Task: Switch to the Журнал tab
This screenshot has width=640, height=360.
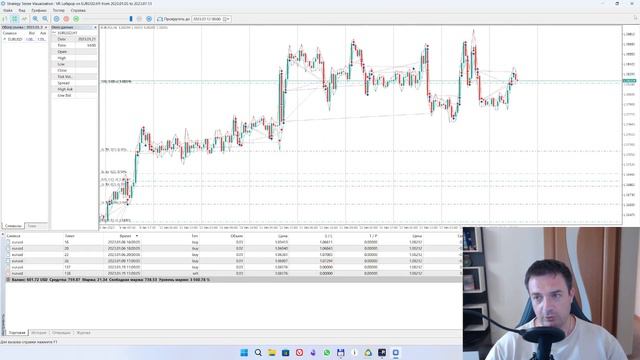Action: point(83,333)
